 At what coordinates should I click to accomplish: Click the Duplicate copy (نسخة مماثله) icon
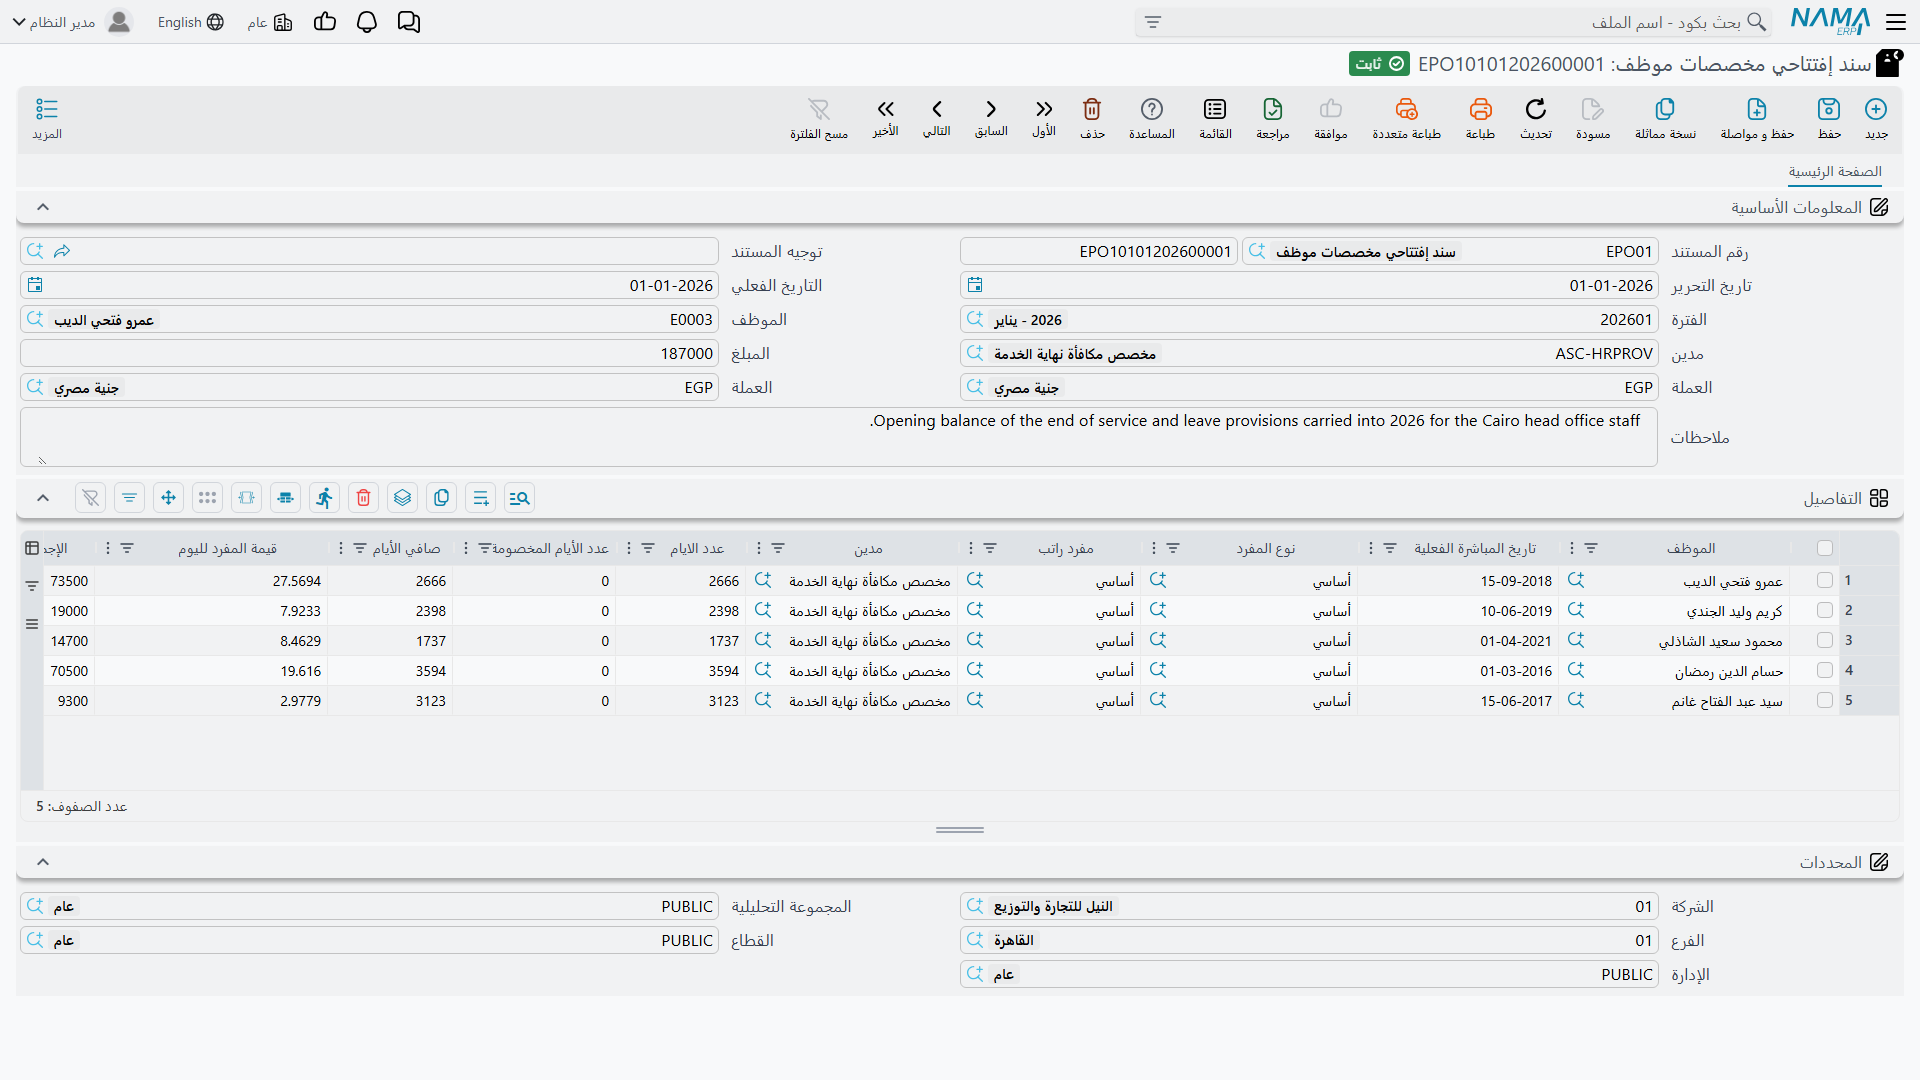pos(1665,118)
